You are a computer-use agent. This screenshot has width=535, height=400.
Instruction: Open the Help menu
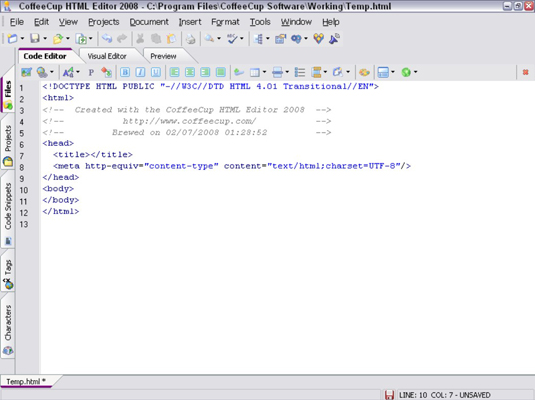click(331, 22)
